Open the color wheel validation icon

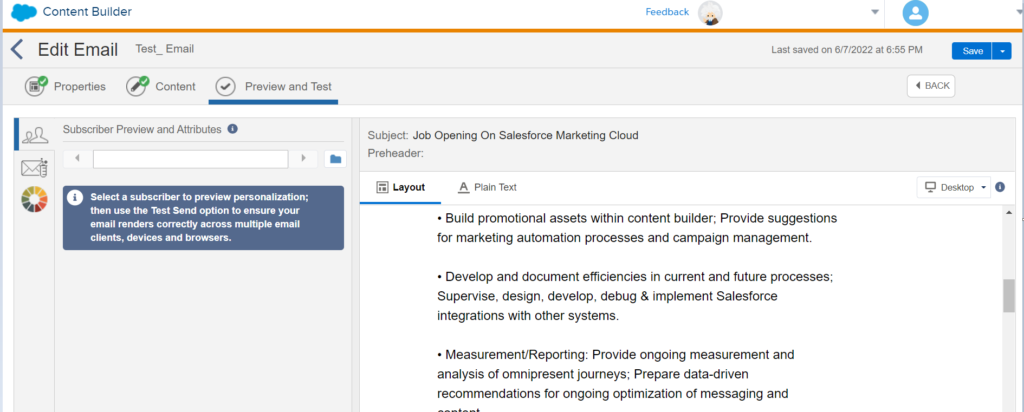click(35, 199)
